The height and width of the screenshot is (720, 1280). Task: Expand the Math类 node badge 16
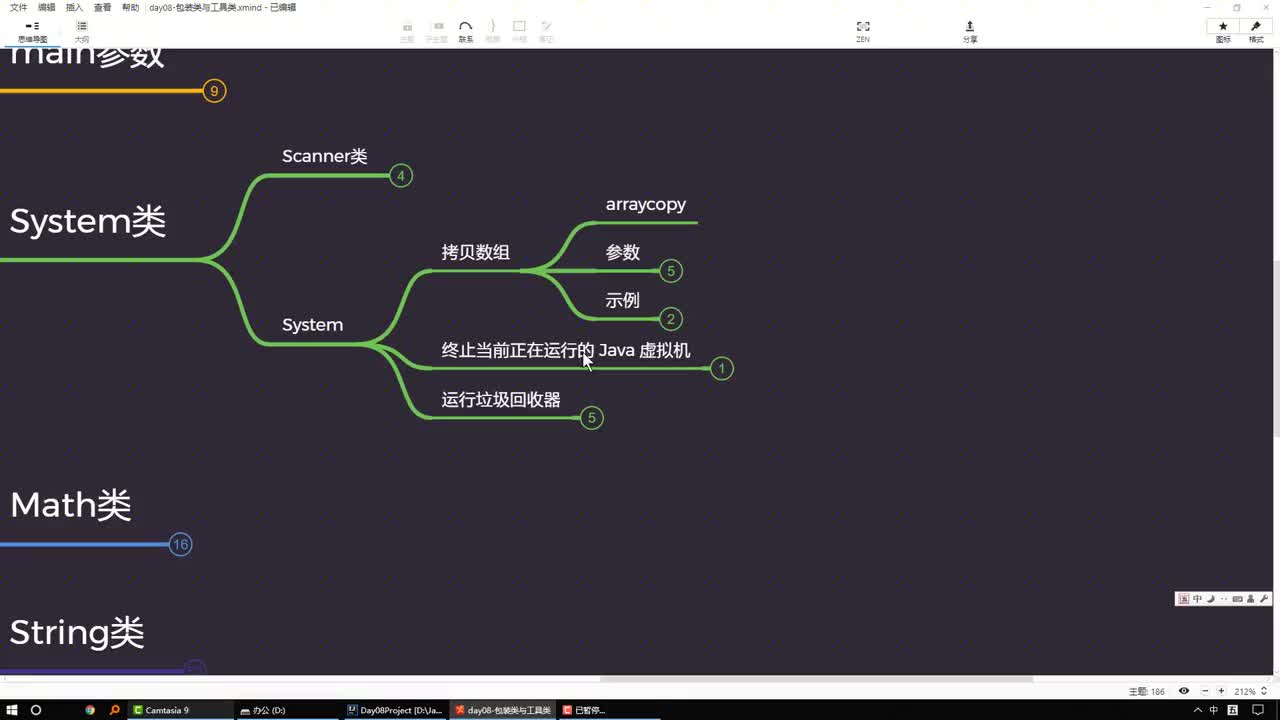[180, 544]
